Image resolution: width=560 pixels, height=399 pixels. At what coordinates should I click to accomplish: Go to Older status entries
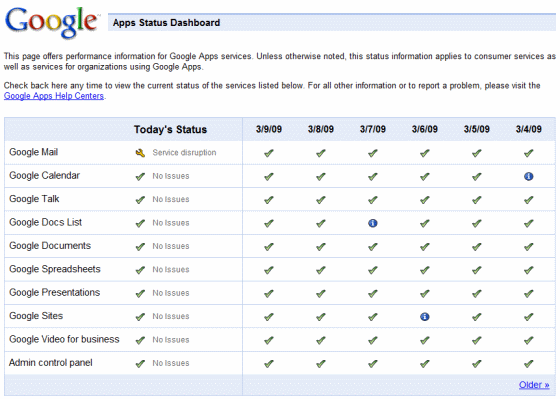(534, 385)
